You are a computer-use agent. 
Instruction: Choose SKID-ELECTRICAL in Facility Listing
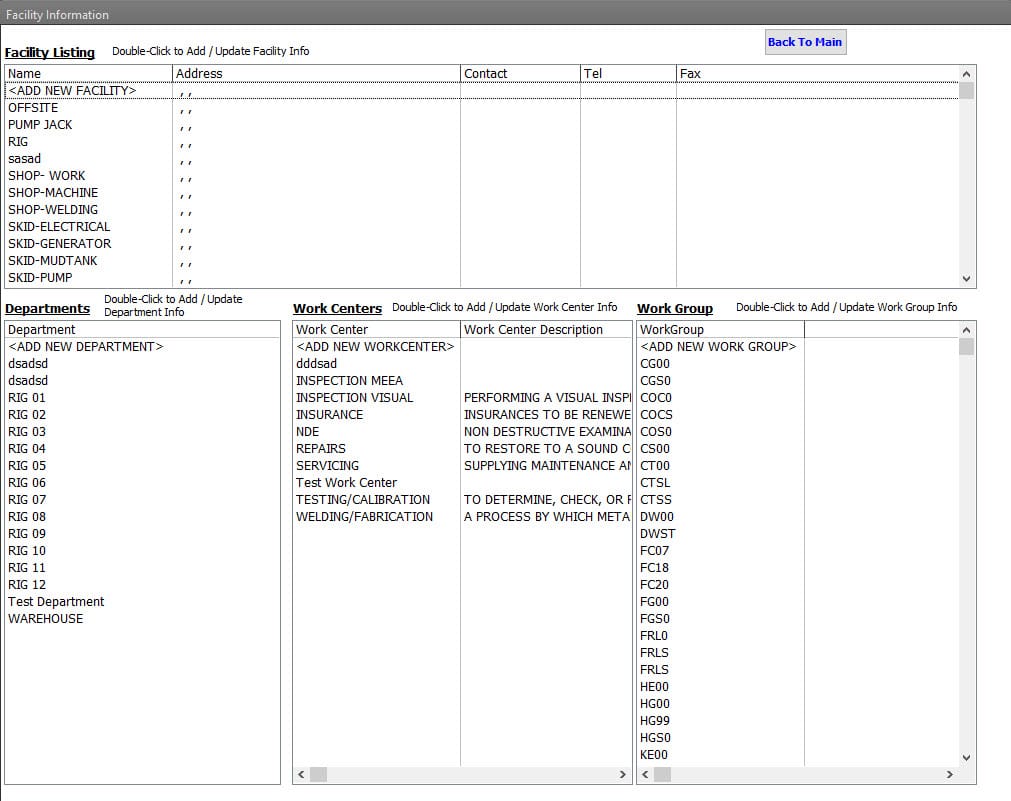[482, 227]
